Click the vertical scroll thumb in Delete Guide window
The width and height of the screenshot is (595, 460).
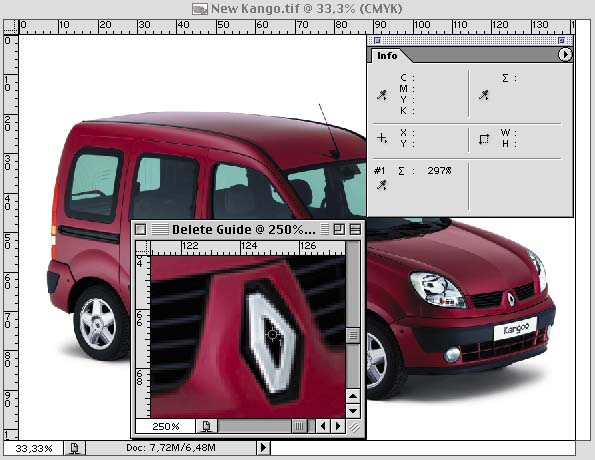tap(353, 336)
